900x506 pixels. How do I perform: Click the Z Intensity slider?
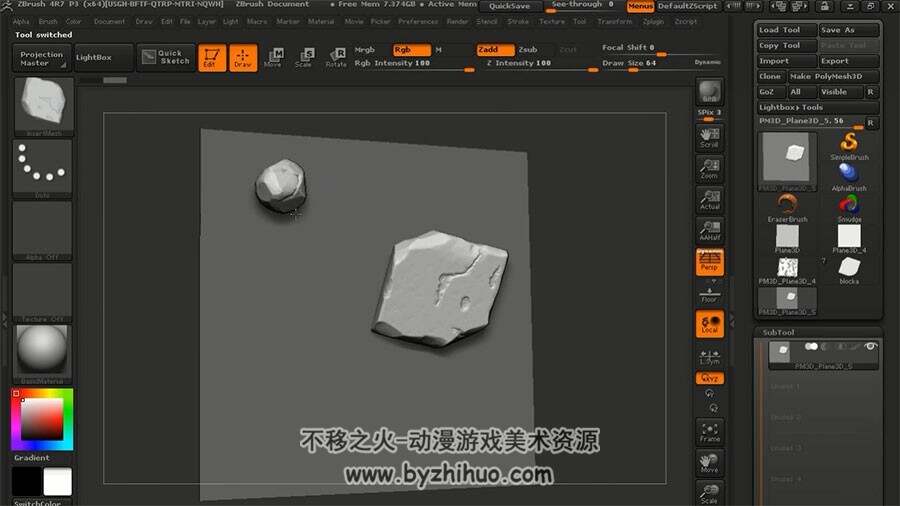[541, 64]
